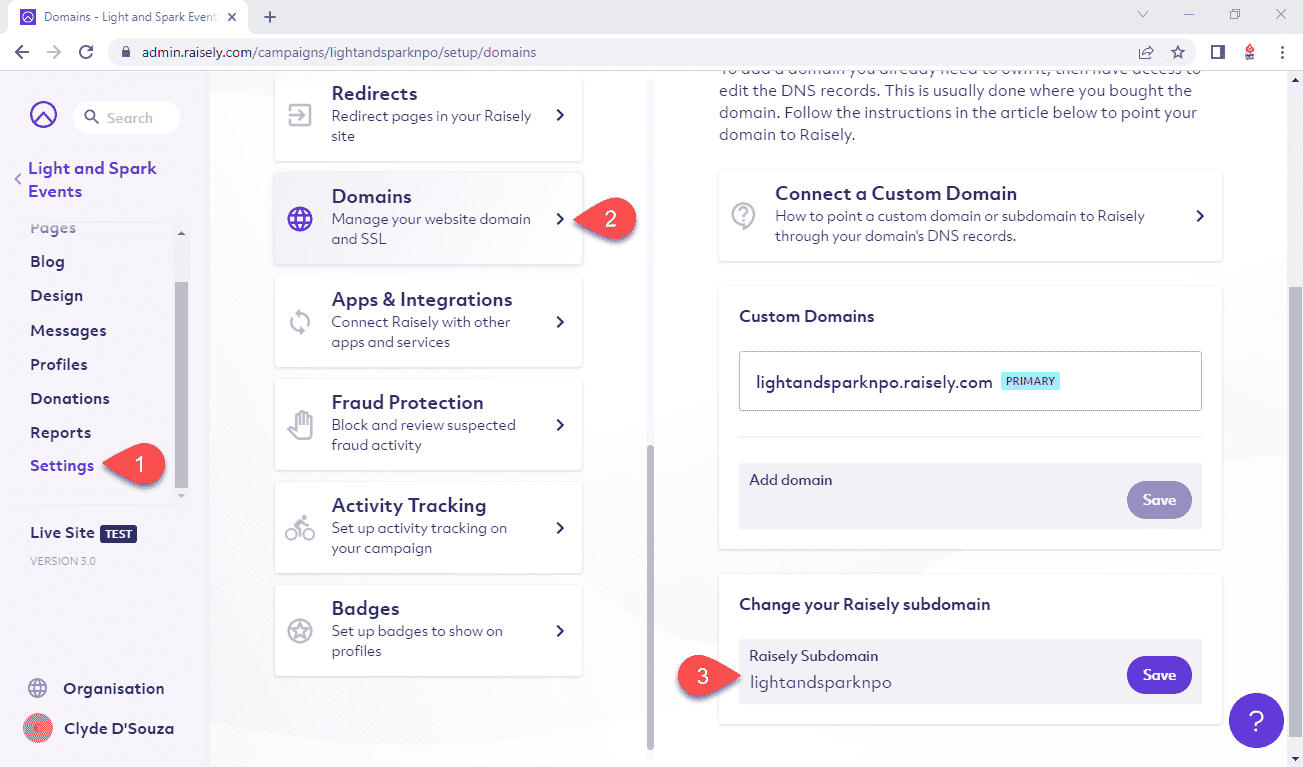Bookmark this page with the star

1178,52
